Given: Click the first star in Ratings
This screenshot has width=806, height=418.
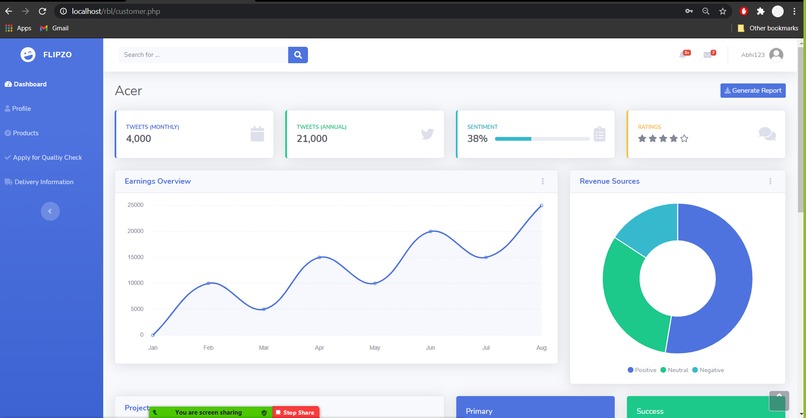Looking at the screenshot, I should click(x=642, y=138).
